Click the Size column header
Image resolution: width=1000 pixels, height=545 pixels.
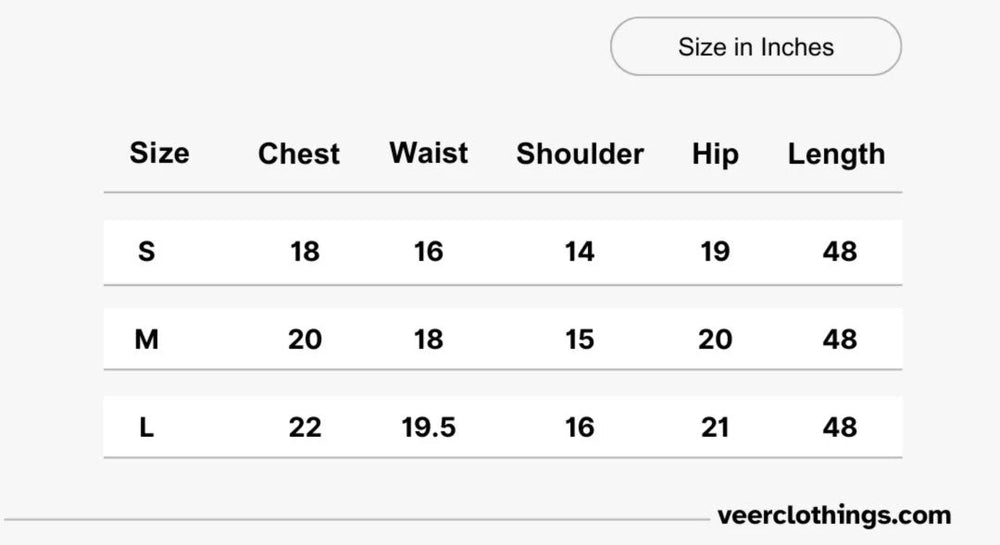click(x=159, y=153)
